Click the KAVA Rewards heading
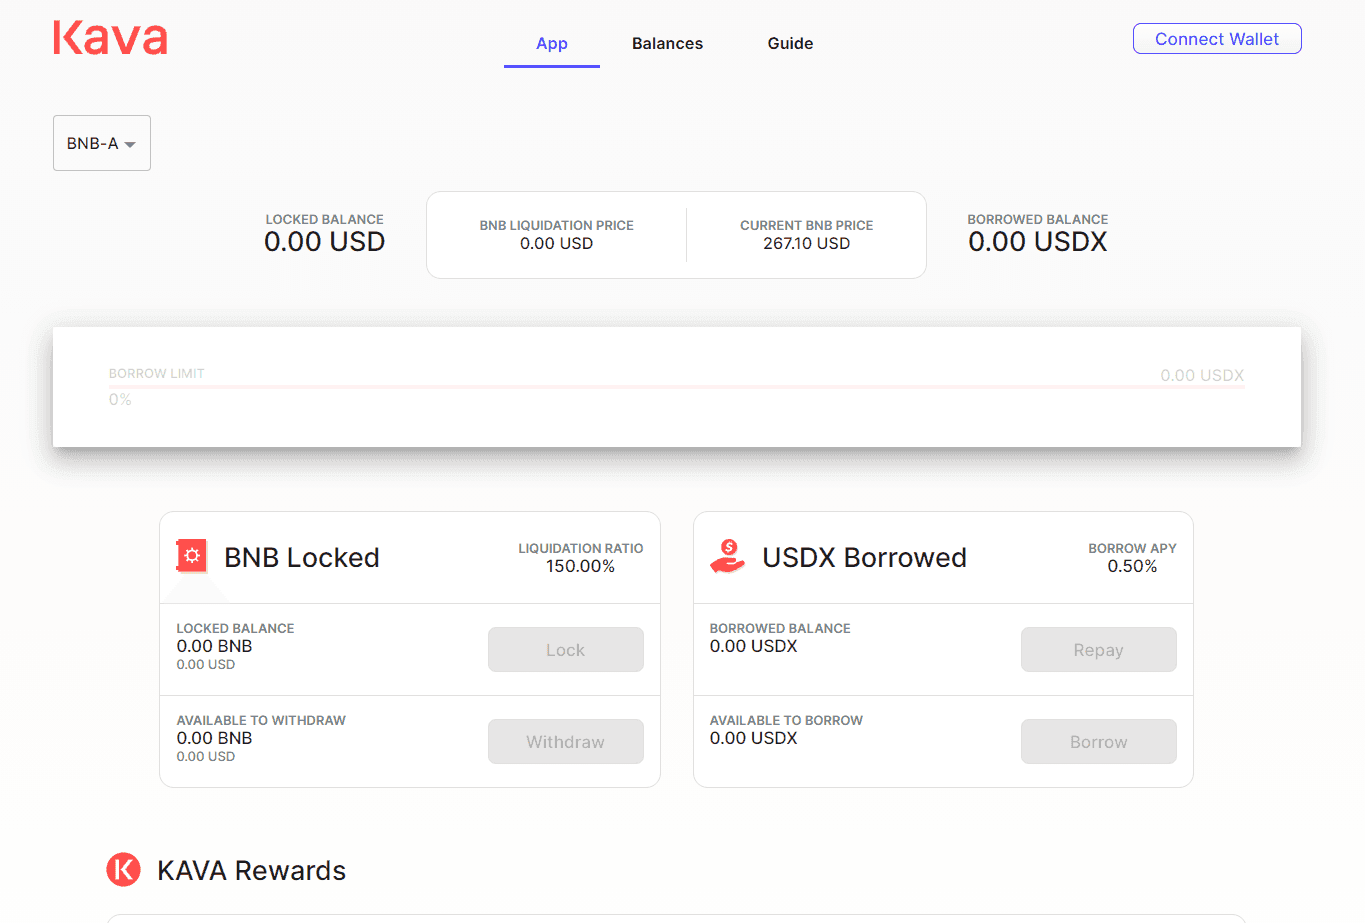Image resolution: width=1365 pixels, height=923 pixels. (x=251, y=870)
